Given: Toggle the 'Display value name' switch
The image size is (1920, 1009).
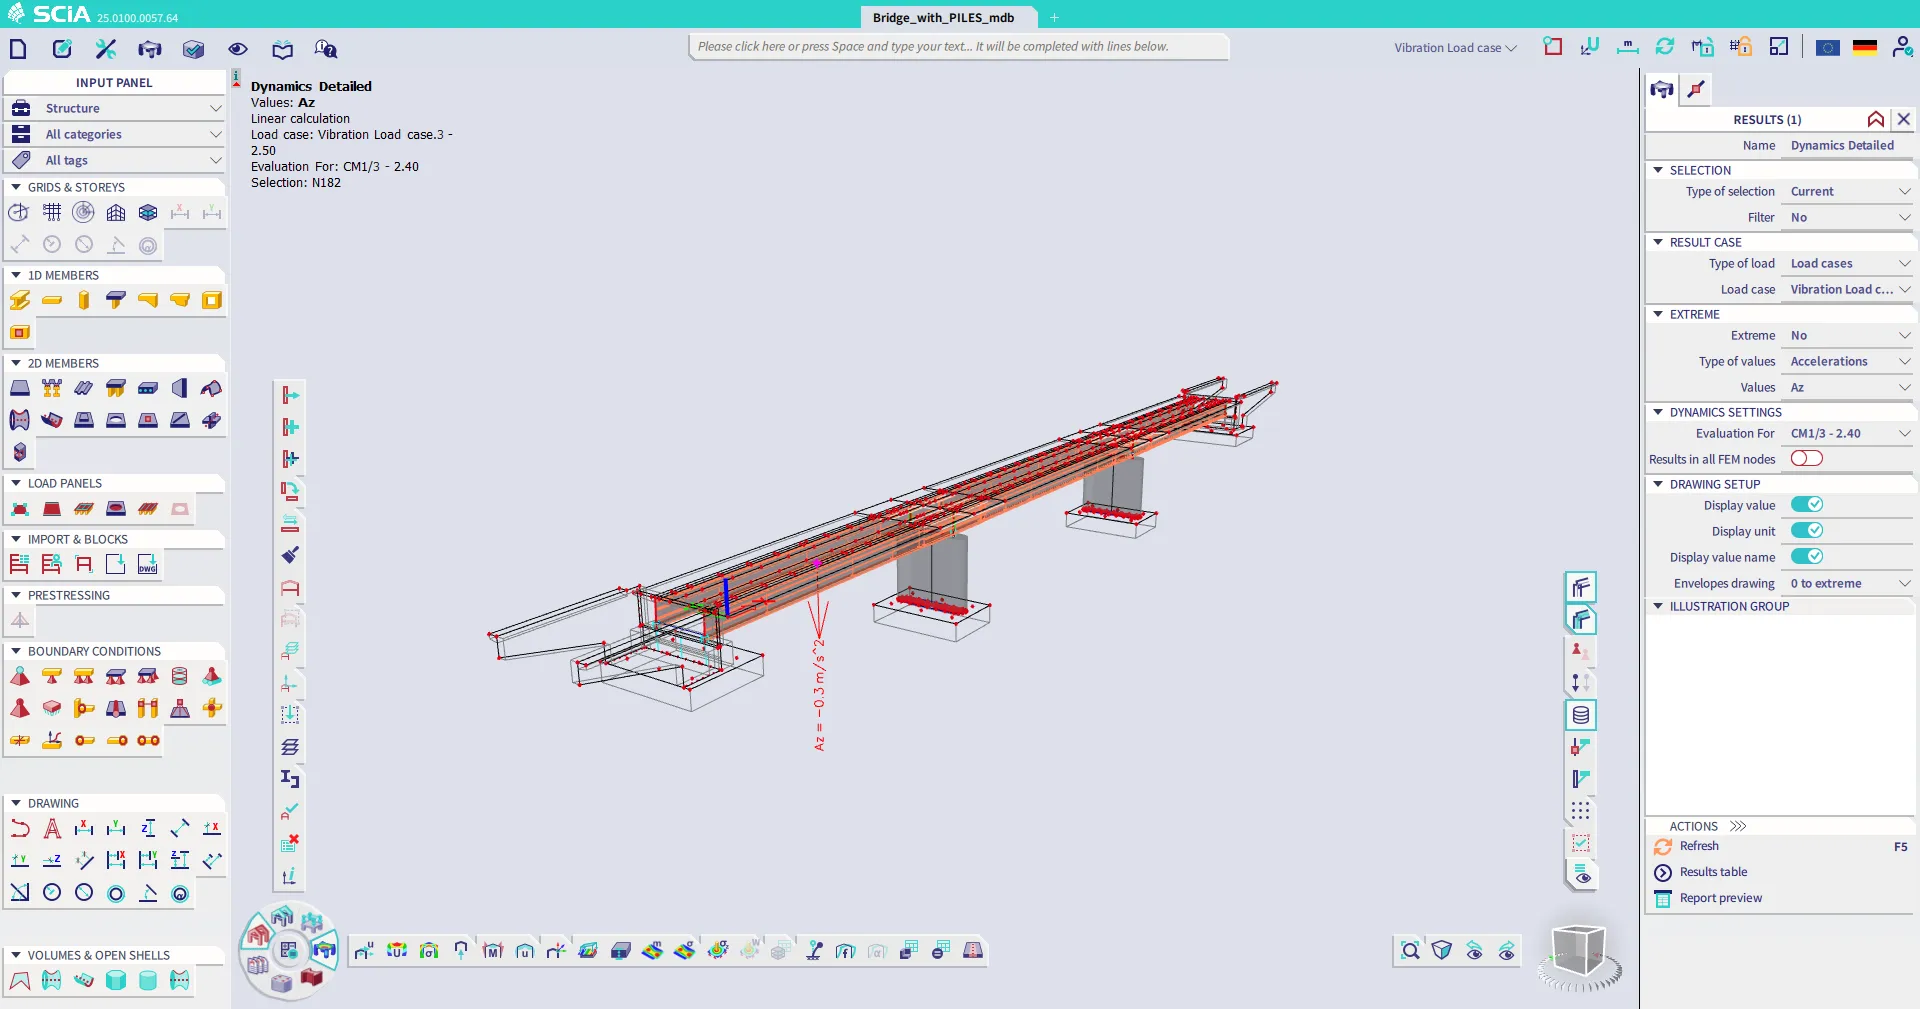Looking at the screenshot, I should coord(1806,557).
